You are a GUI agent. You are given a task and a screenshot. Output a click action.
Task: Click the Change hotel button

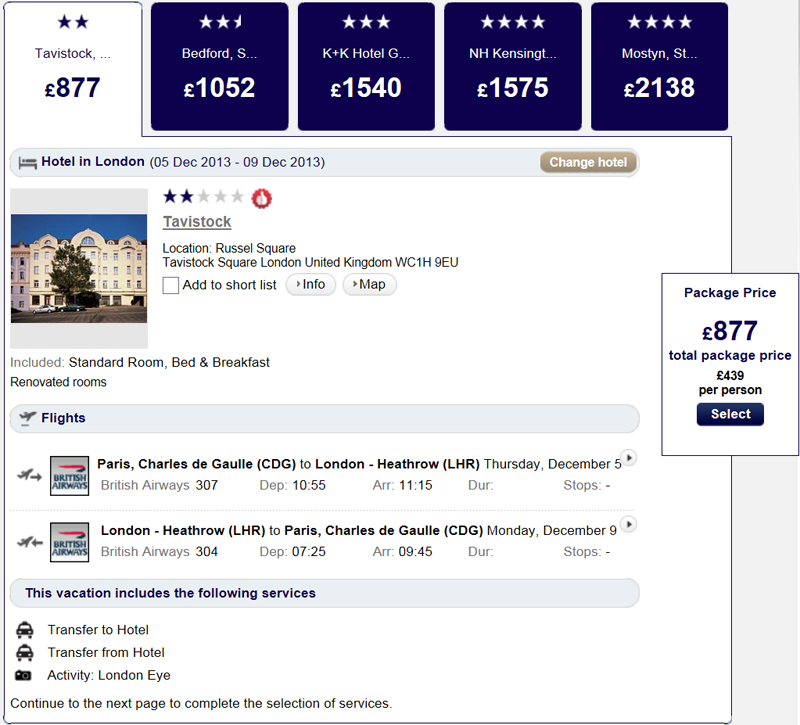[588, 162]
